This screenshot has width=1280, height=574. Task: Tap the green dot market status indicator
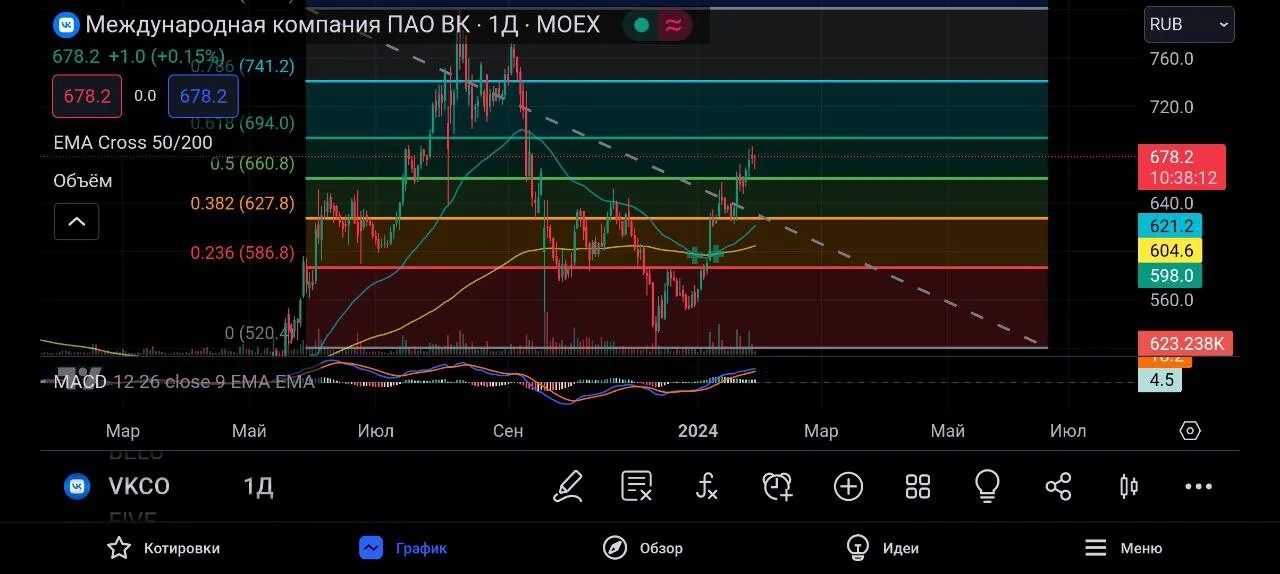641,26
